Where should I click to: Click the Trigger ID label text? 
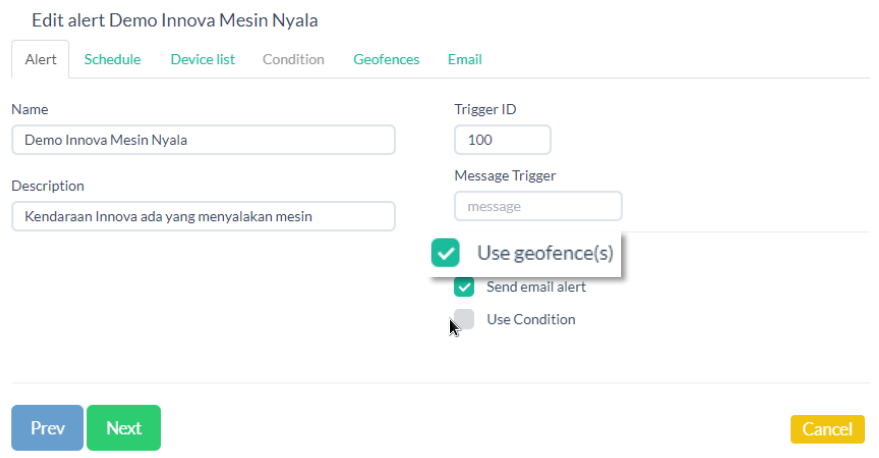(x=485, y=109)
